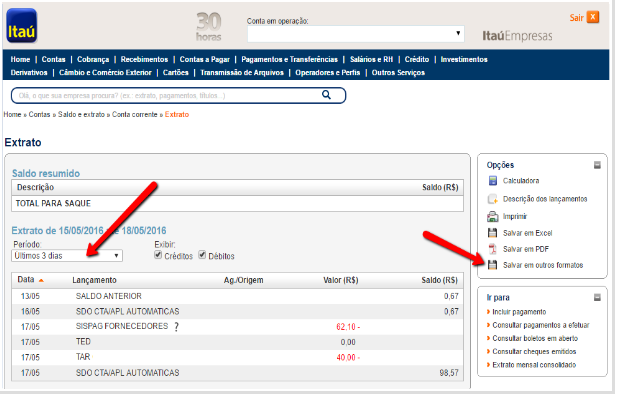Open the Home menu
The image size is (617, 397).
(x=20, y=59)
